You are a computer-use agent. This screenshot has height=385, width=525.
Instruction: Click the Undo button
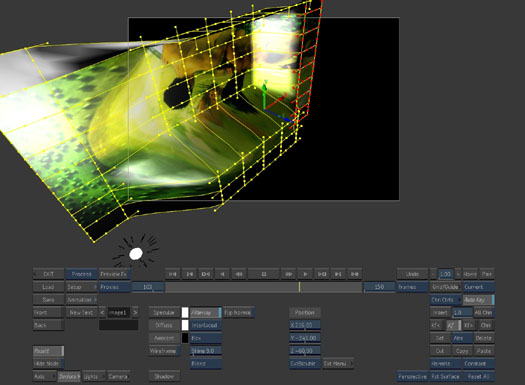click(412, 274)
